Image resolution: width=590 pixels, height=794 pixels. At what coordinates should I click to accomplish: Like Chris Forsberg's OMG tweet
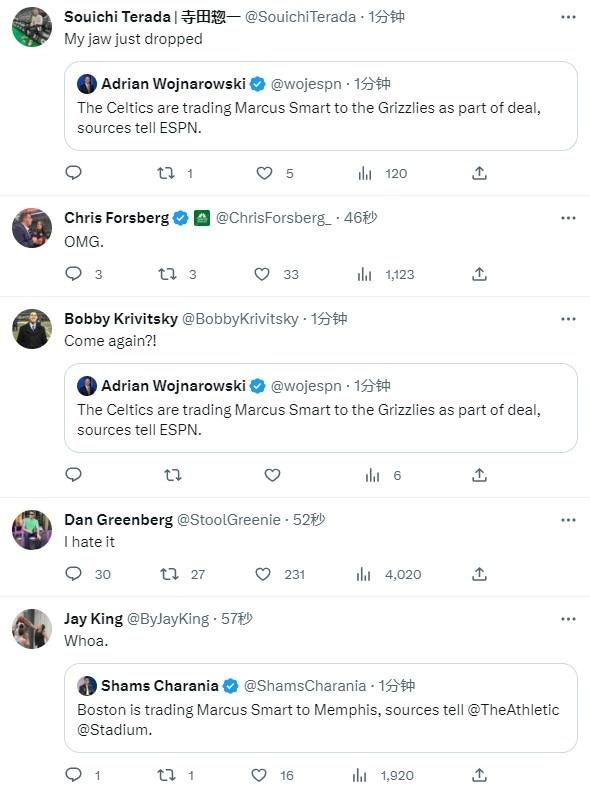tap(262, 274)
